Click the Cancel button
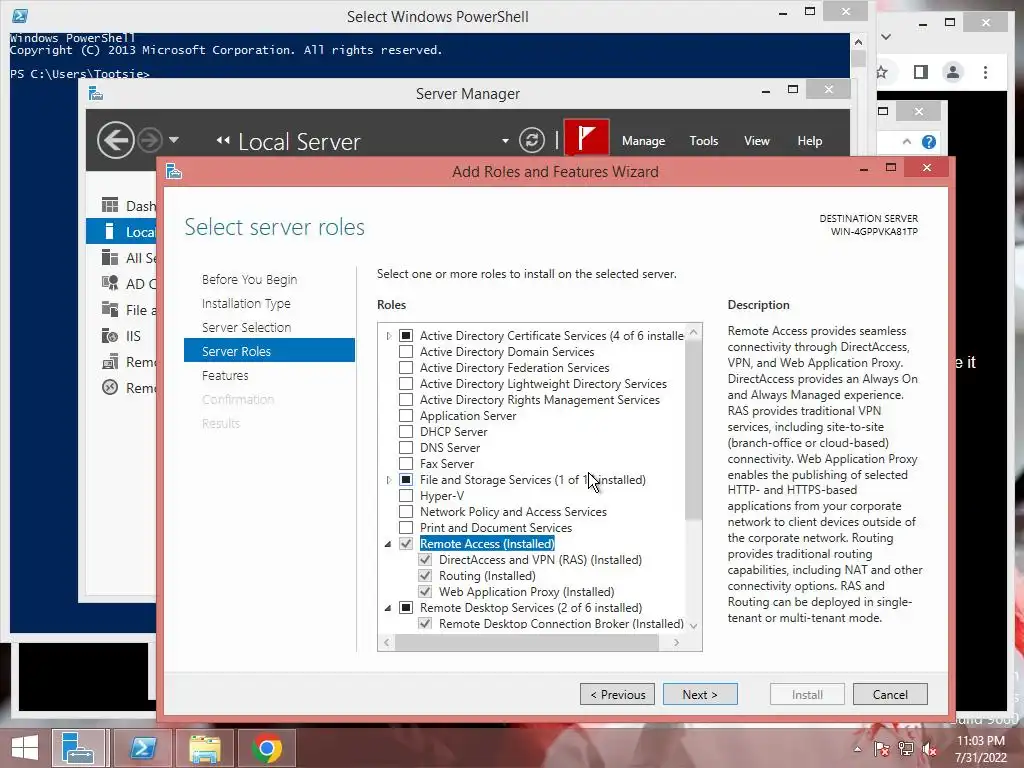1024x768 pixels. [x=890, y=694]
